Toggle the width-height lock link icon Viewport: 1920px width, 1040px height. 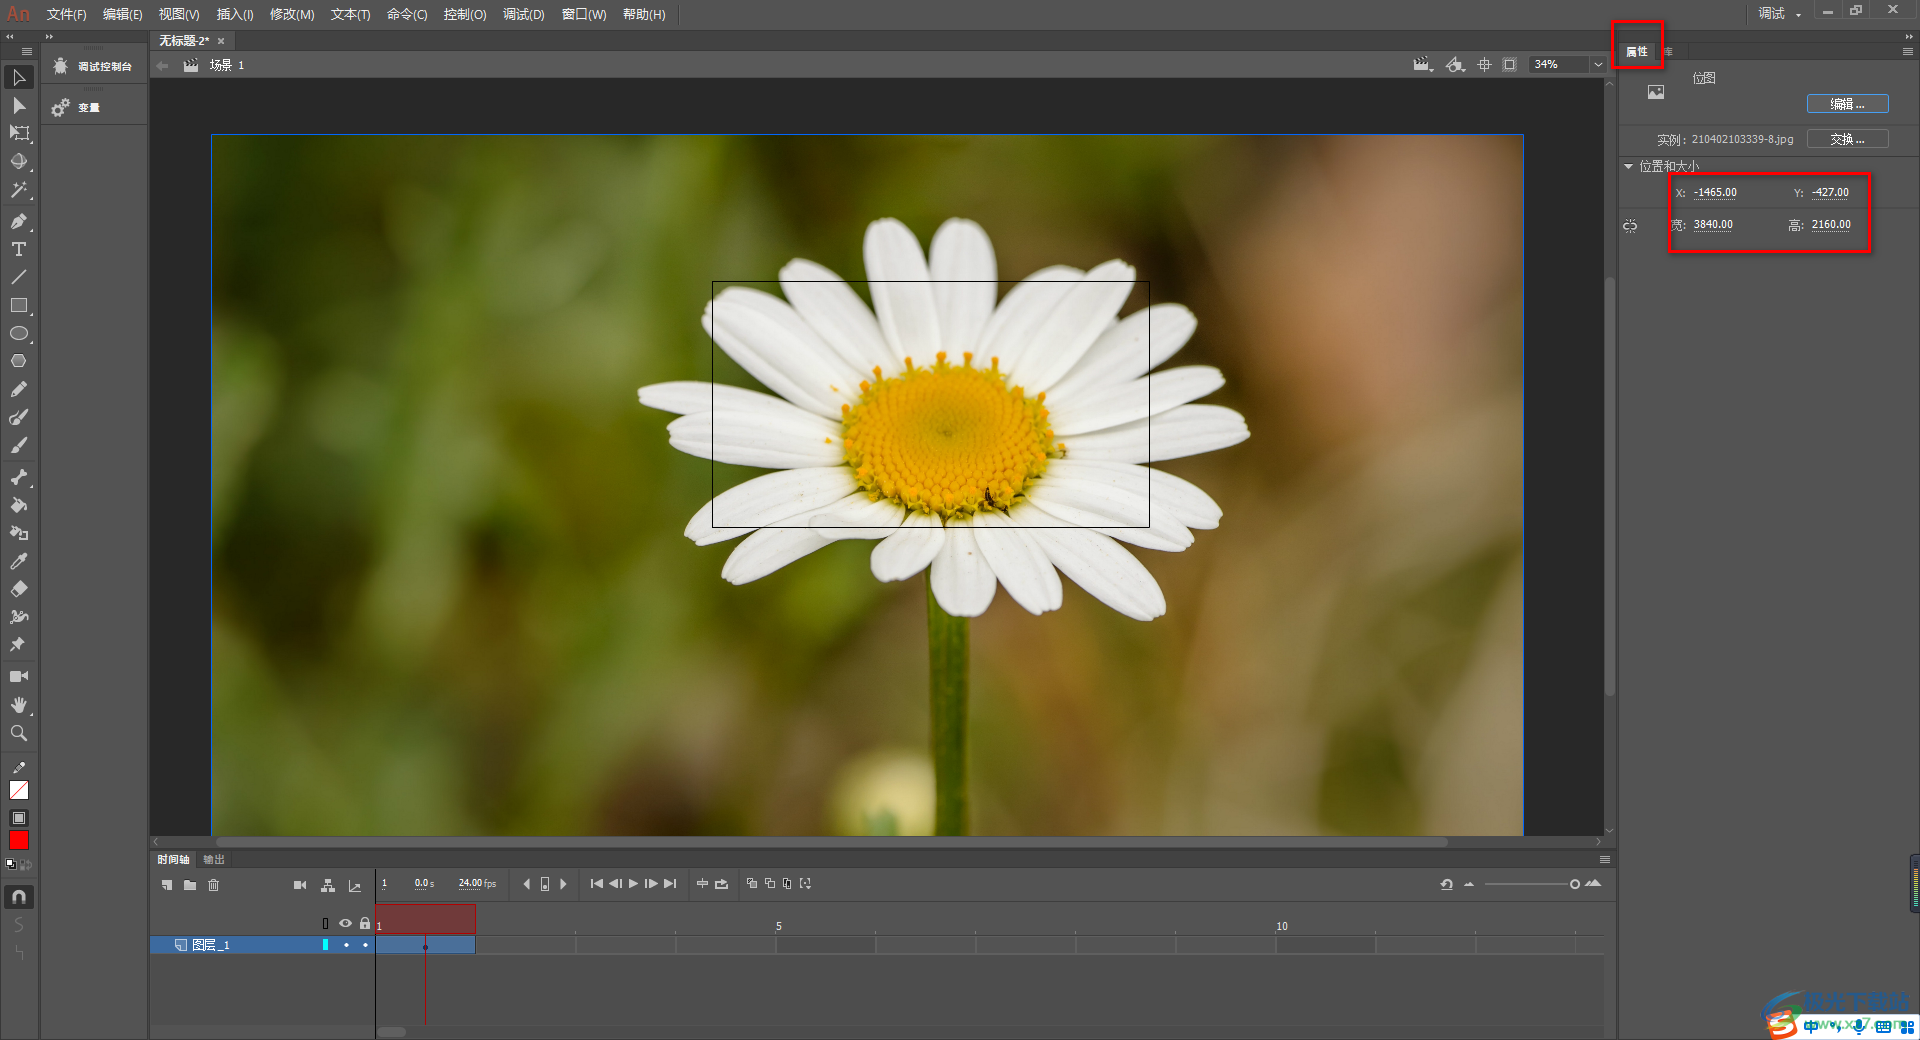1630,226
